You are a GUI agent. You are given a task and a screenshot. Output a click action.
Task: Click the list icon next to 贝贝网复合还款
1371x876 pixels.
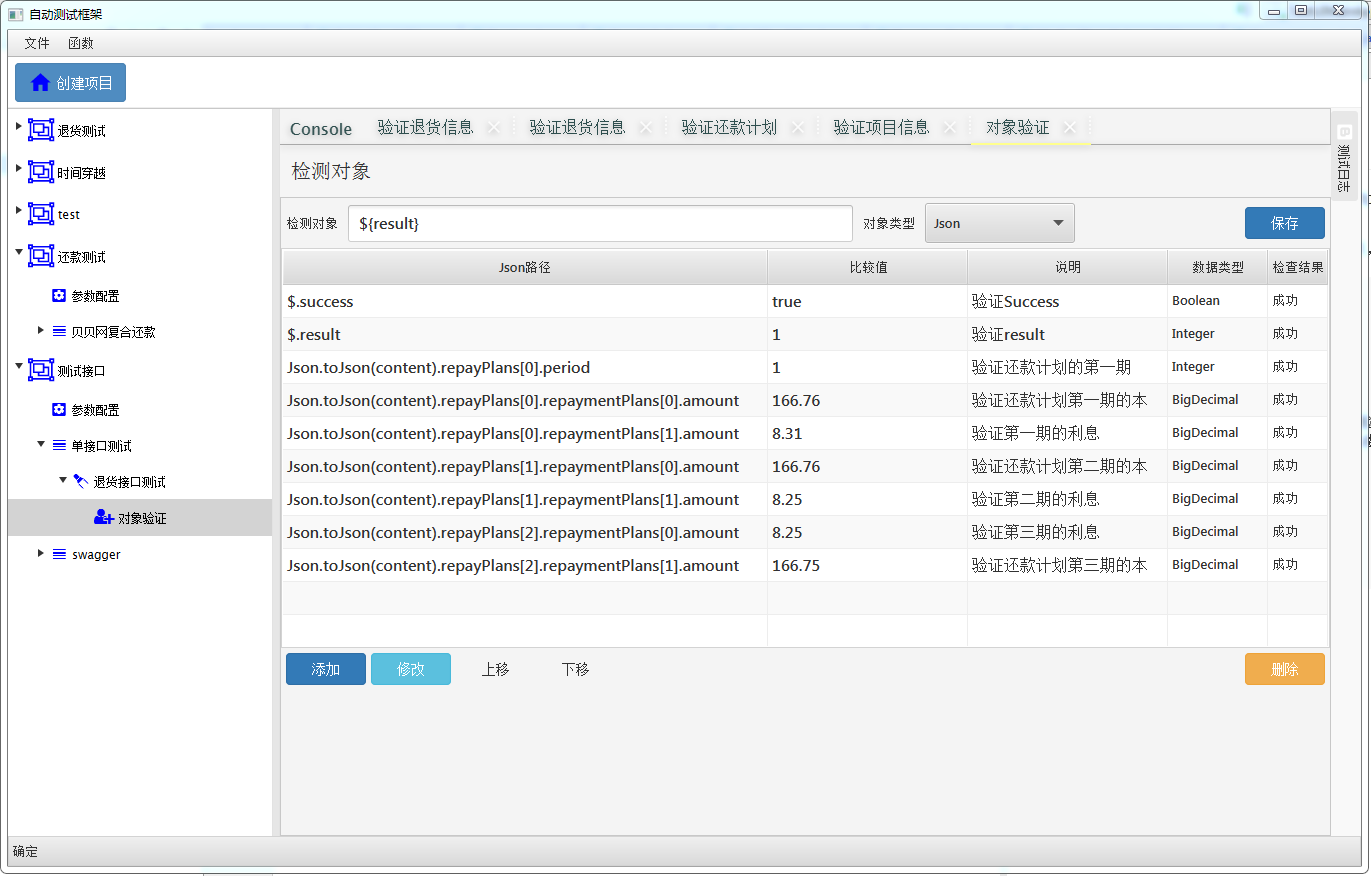point(59,331)
